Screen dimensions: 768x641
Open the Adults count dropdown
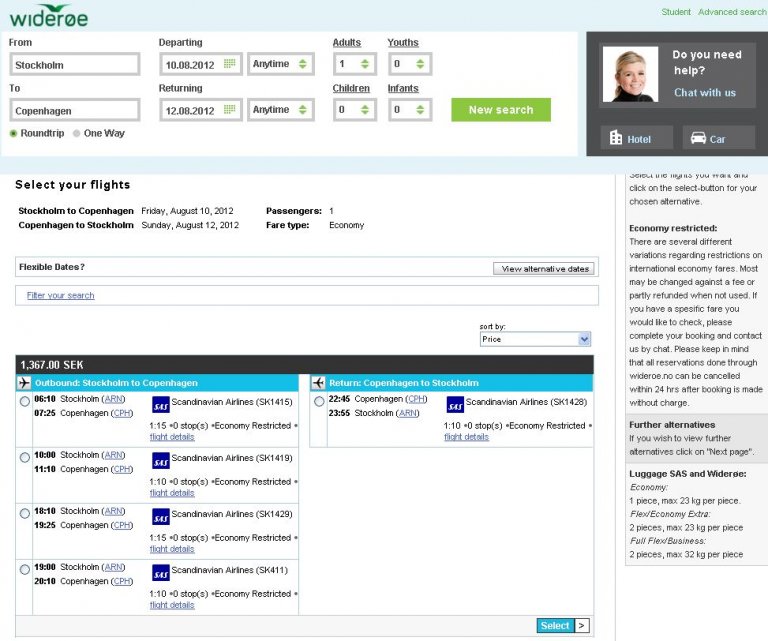[x=354, y=64]
